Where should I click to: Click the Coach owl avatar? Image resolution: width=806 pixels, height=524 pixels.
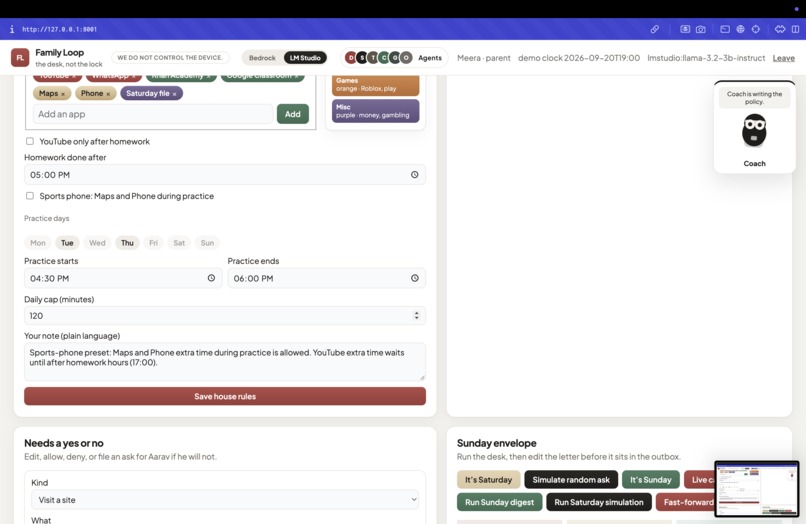[x=754, y=130]
